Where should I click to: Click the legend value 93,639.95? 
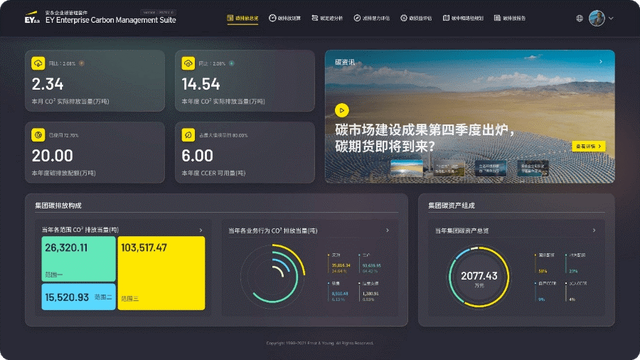click(x=371, y=265)
